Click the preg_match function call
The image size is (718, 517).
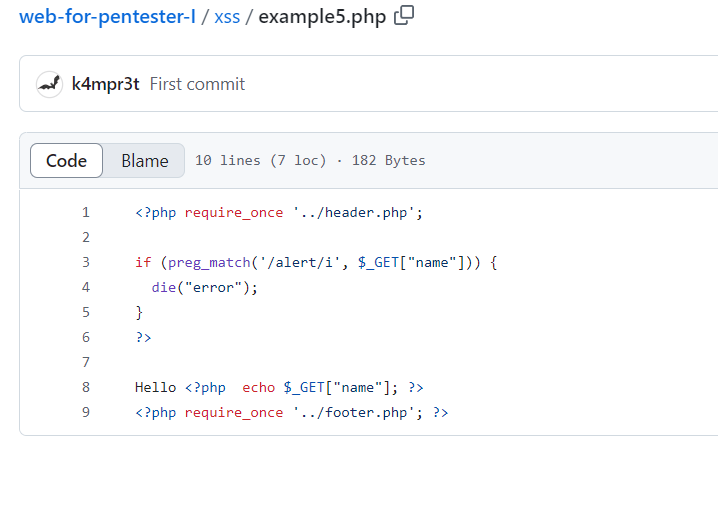pyautogui.click(x=209, y=262)
